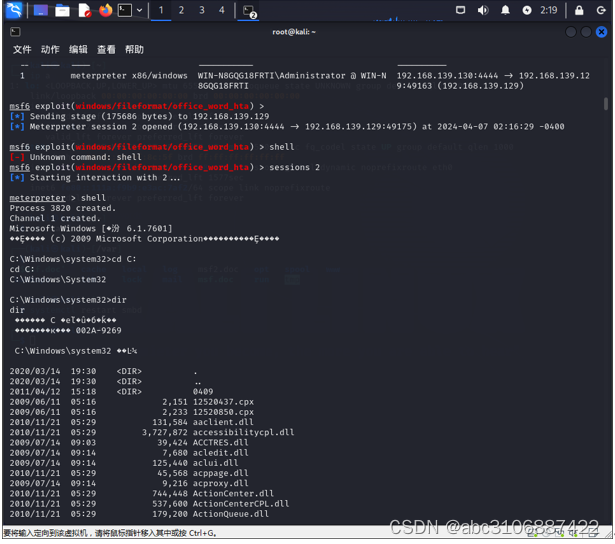Click the terminal scrollbar thumb

pyautogui.click(x=606, y=104)
